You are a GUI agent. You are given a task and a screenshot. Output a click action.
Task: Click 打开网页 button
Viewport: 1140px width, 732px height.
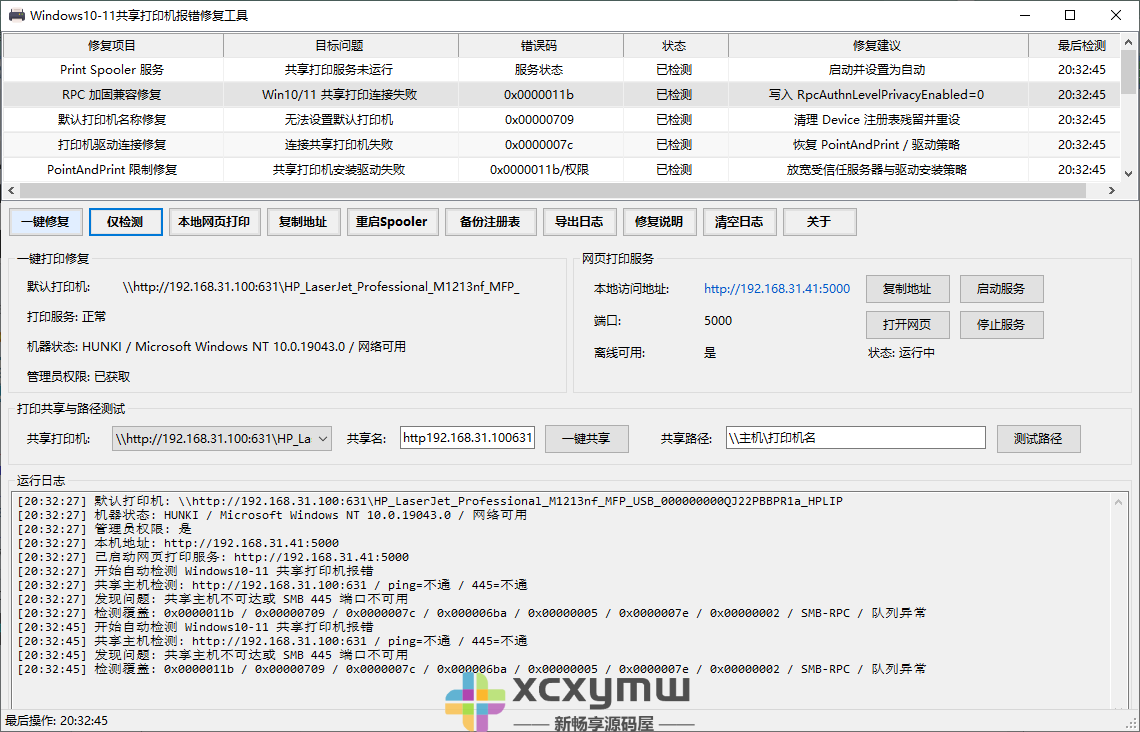point(907,325)
